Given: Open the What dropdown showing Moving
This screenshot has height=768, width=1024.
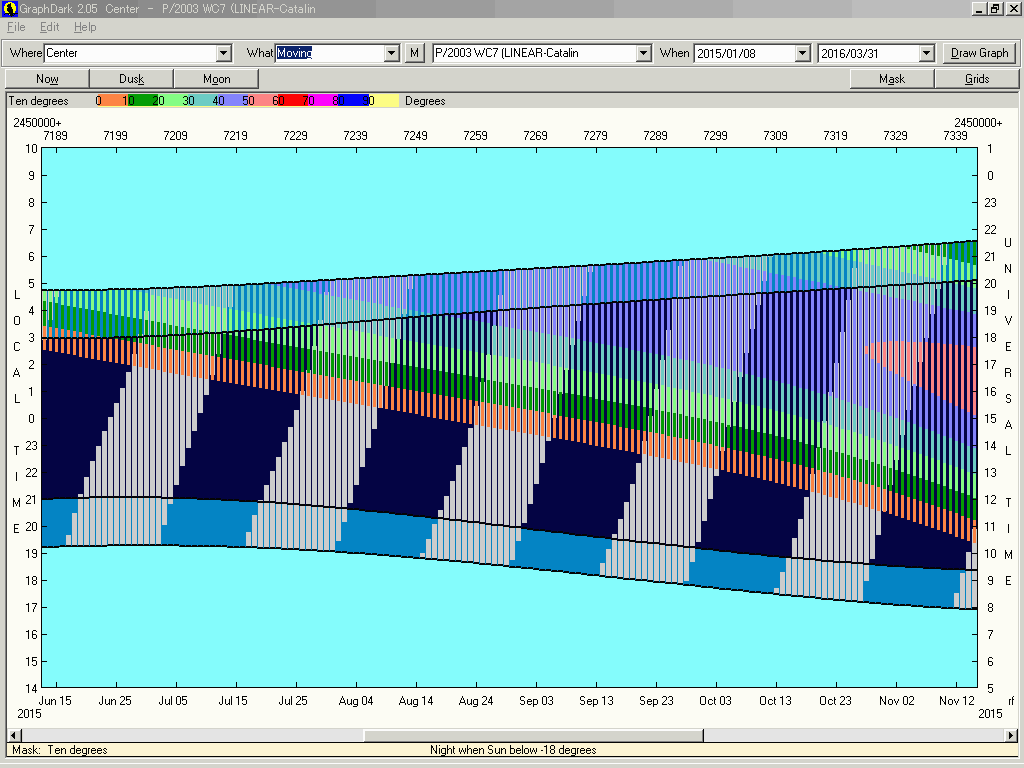Looking at the screenshot, I should pyautogui.click(x=392, y=53).
